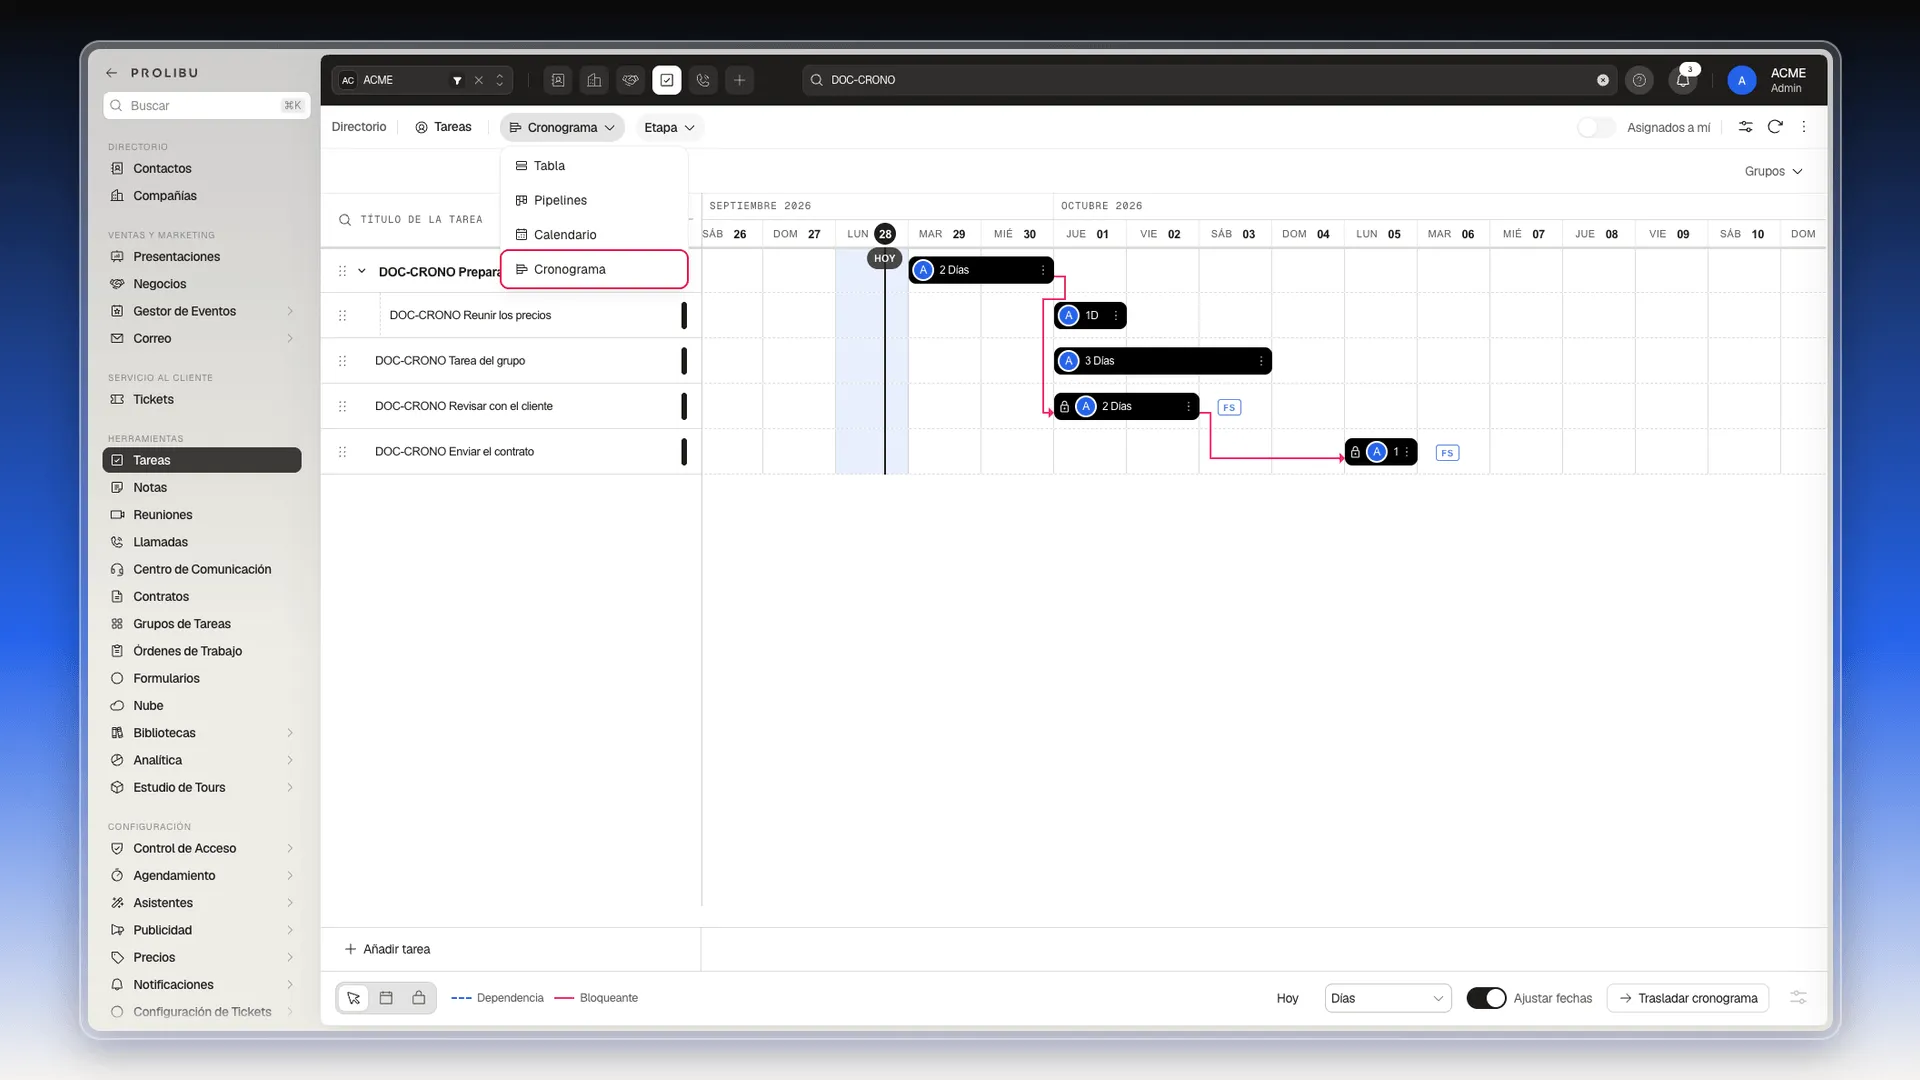Click the help question mark icon
This screenshot has height=1080, width=1920.
click(x=1639, y=80)
